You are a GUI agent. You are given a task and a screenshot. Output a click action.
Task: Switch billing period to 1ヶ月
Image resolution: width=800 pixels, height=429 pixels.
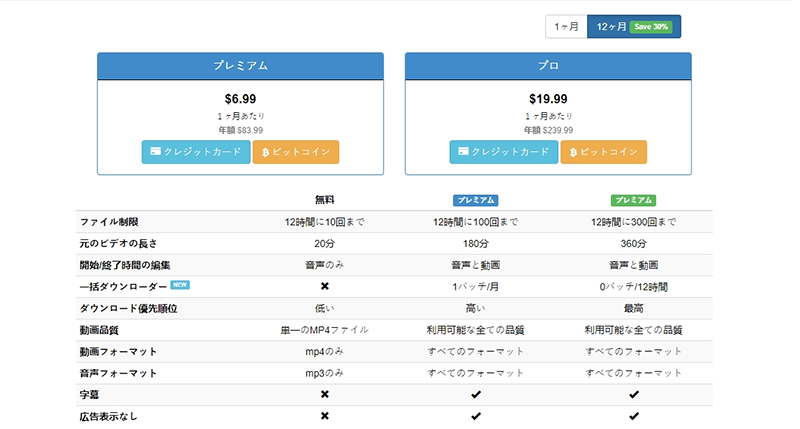pos(565,27)
